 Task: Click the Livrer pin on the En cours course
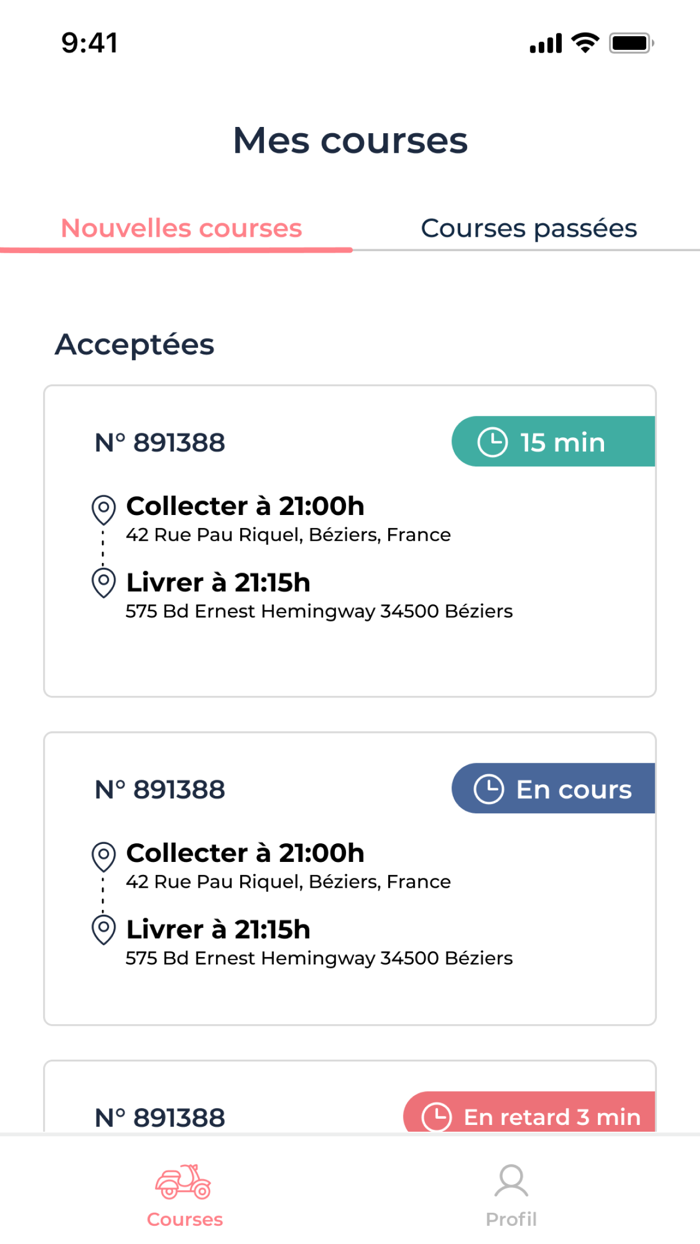pos(103,929)
